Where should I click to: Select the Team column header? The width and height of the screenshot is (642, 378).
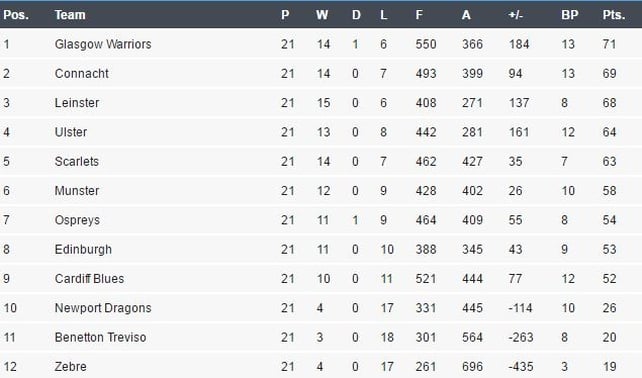[x=70, y=15]
